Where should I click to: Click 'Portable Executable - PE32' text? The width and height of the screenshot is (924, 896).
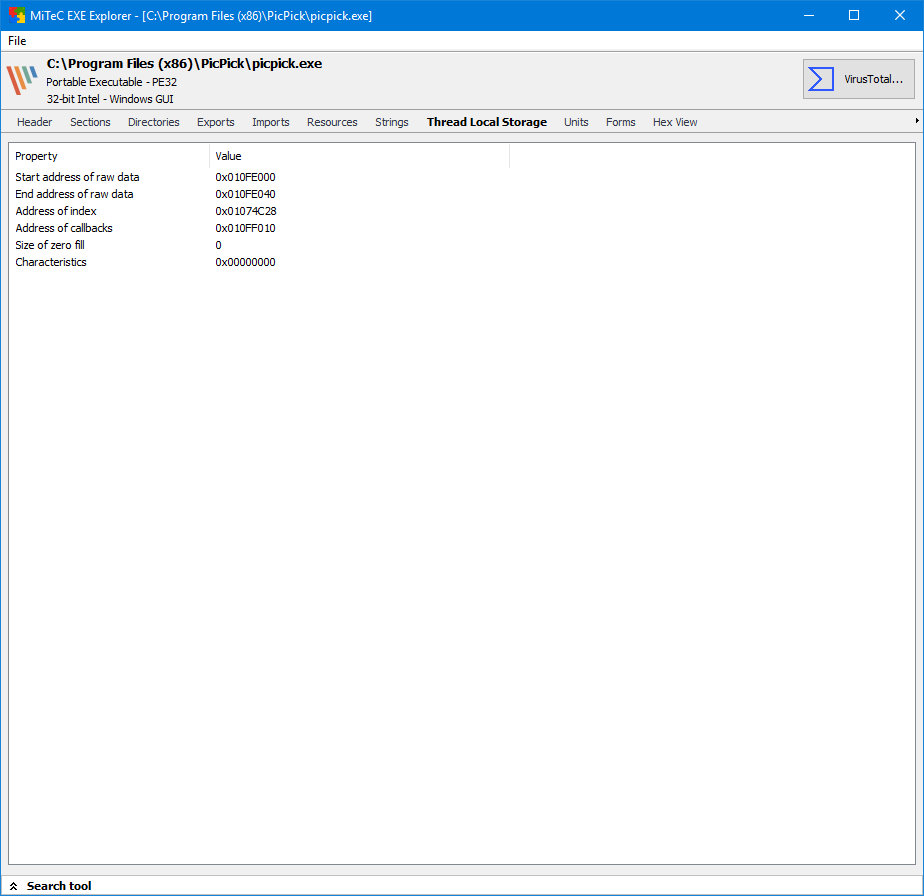[111, 82]
